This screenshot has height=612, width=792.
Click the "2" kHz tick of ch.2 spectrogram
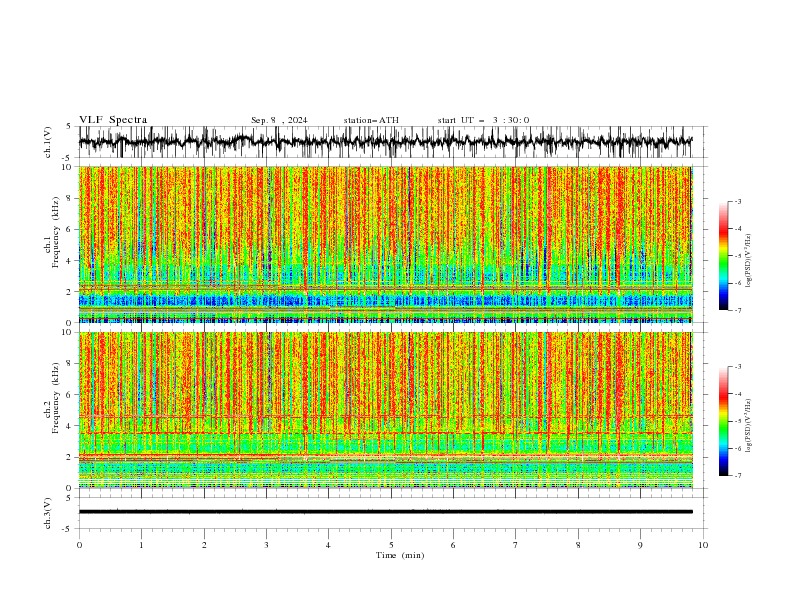click(70, 457)
